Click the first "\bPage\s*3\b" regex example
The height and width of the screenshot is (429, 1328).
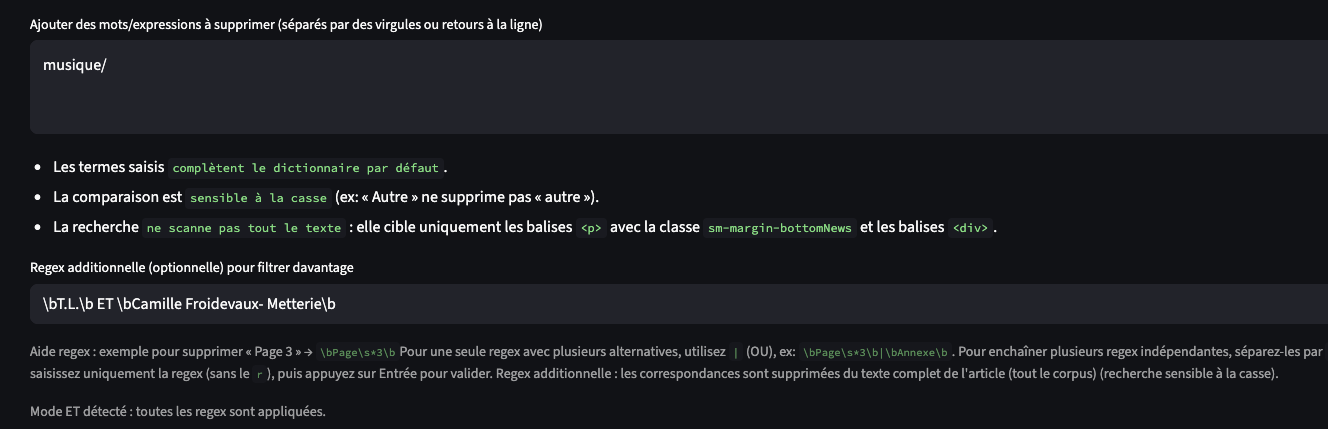click(x=358, y=353)
